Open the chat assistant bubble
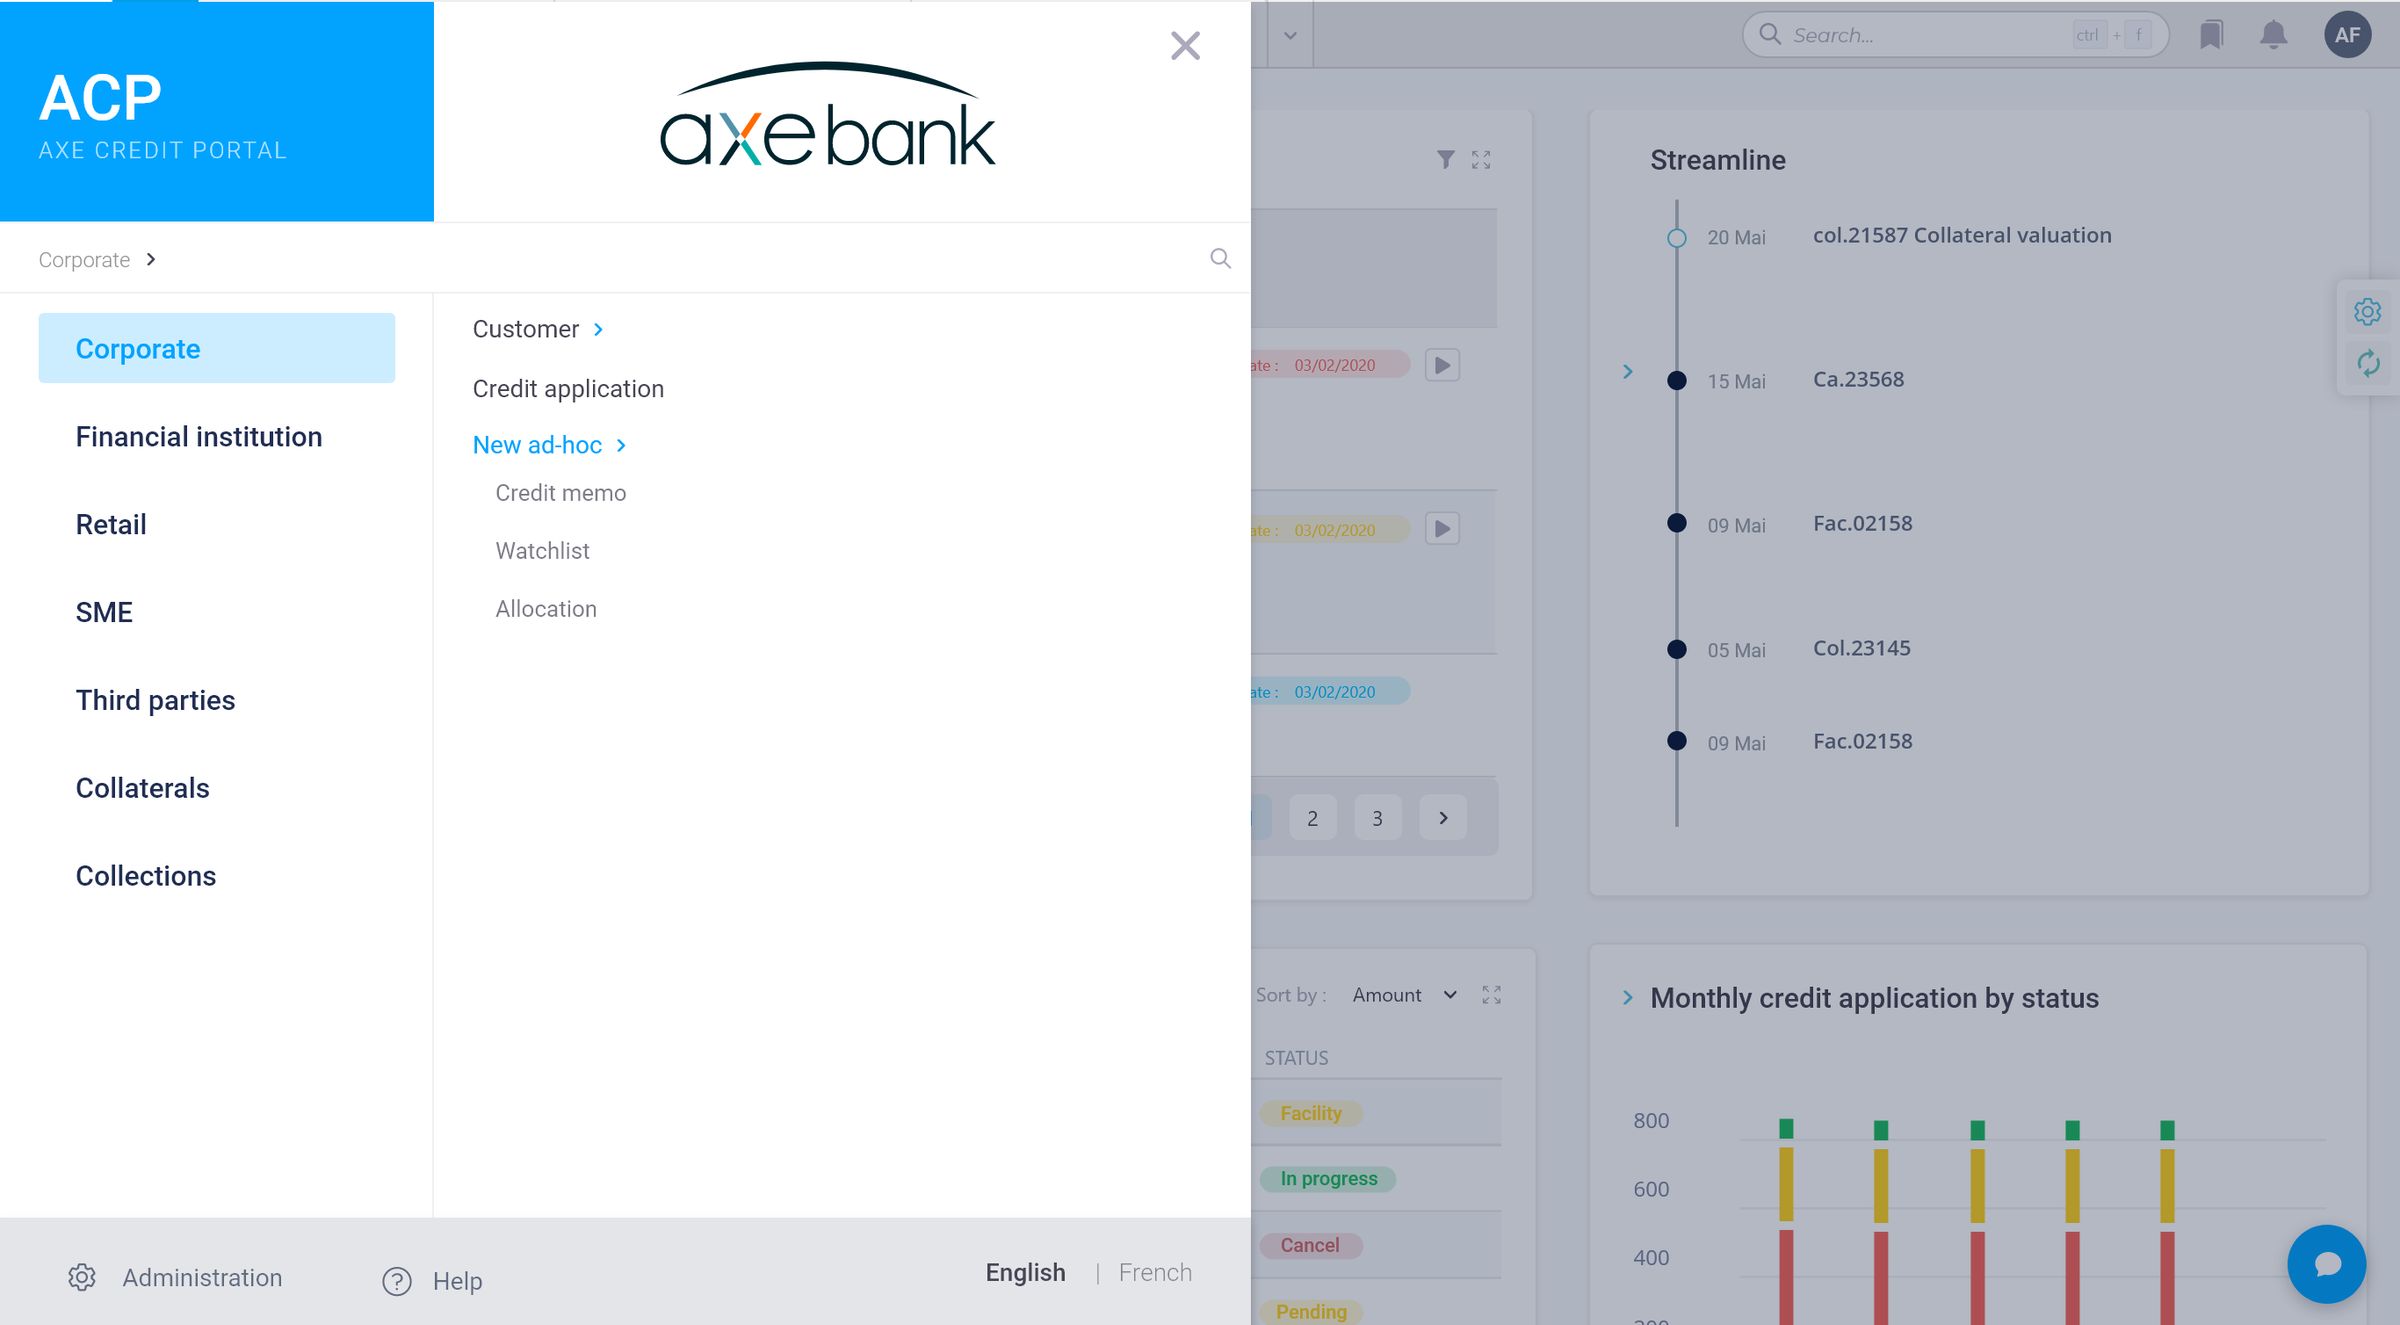This screenshot has height=1325, width=2400. point(2326,1264)
